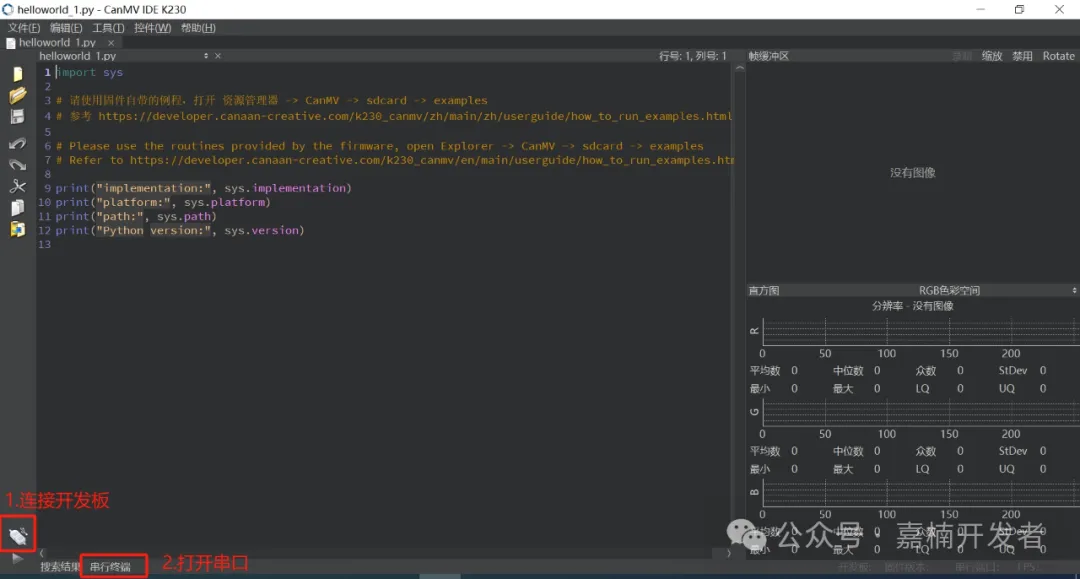Toggle the 禁用 frame buffer option
Image resolution: width=1080 pixels, height=579 pixels.
(x=1022, y=56)
